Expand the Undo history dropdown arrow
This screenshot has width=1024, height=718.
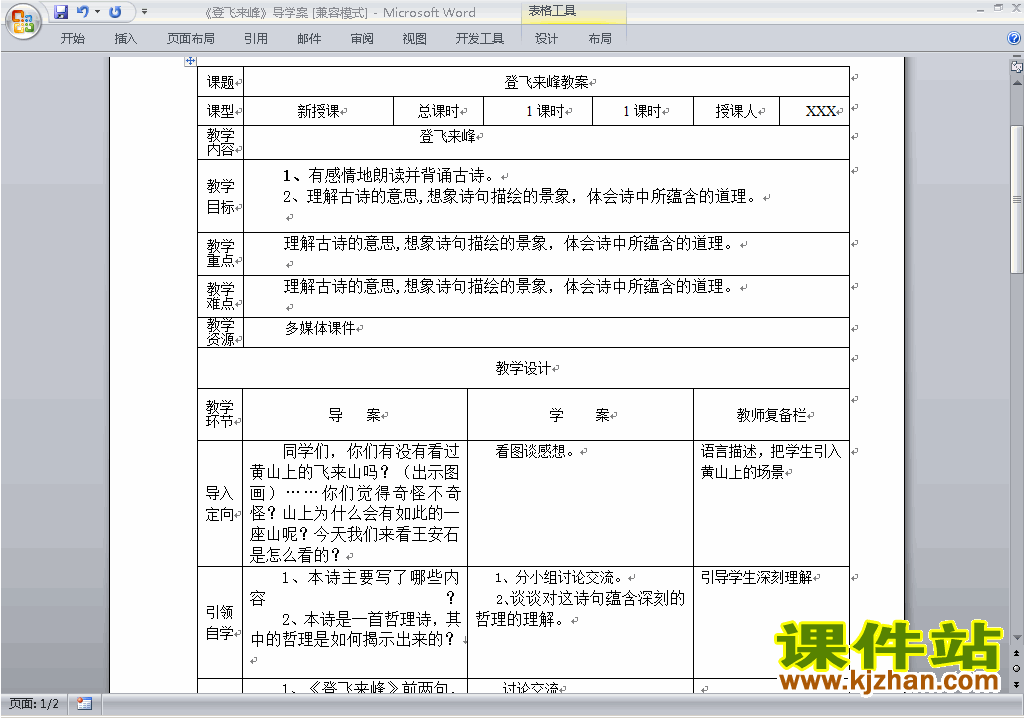tap(97, 12)
